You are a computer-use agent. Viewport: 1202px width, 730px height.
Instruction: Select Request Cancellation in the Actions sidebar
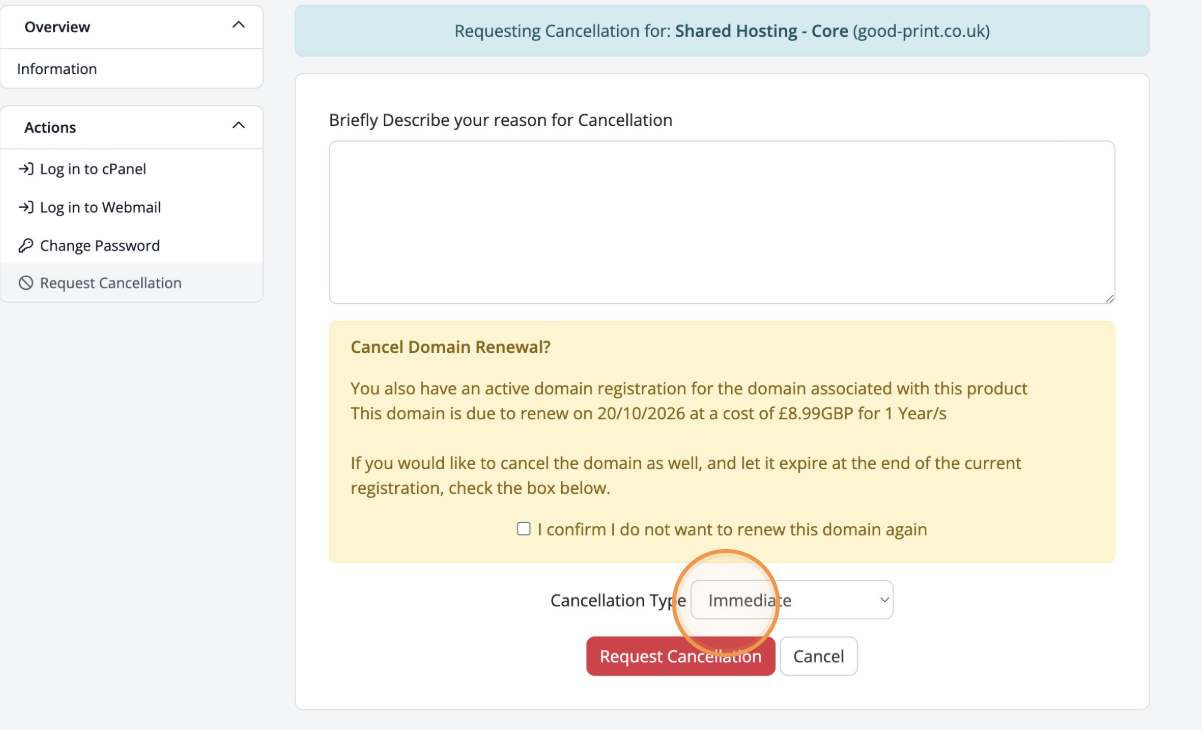pos(111,283)
